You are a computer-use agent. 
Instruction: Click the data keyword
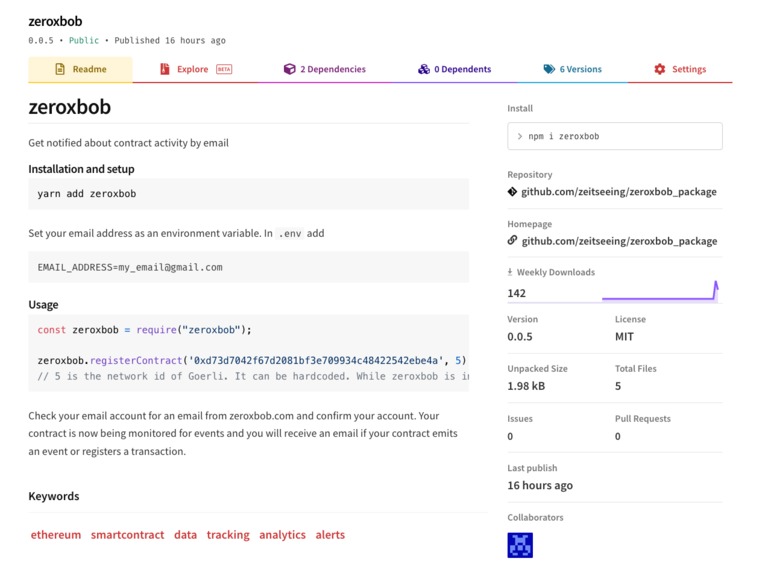point(185,535)
